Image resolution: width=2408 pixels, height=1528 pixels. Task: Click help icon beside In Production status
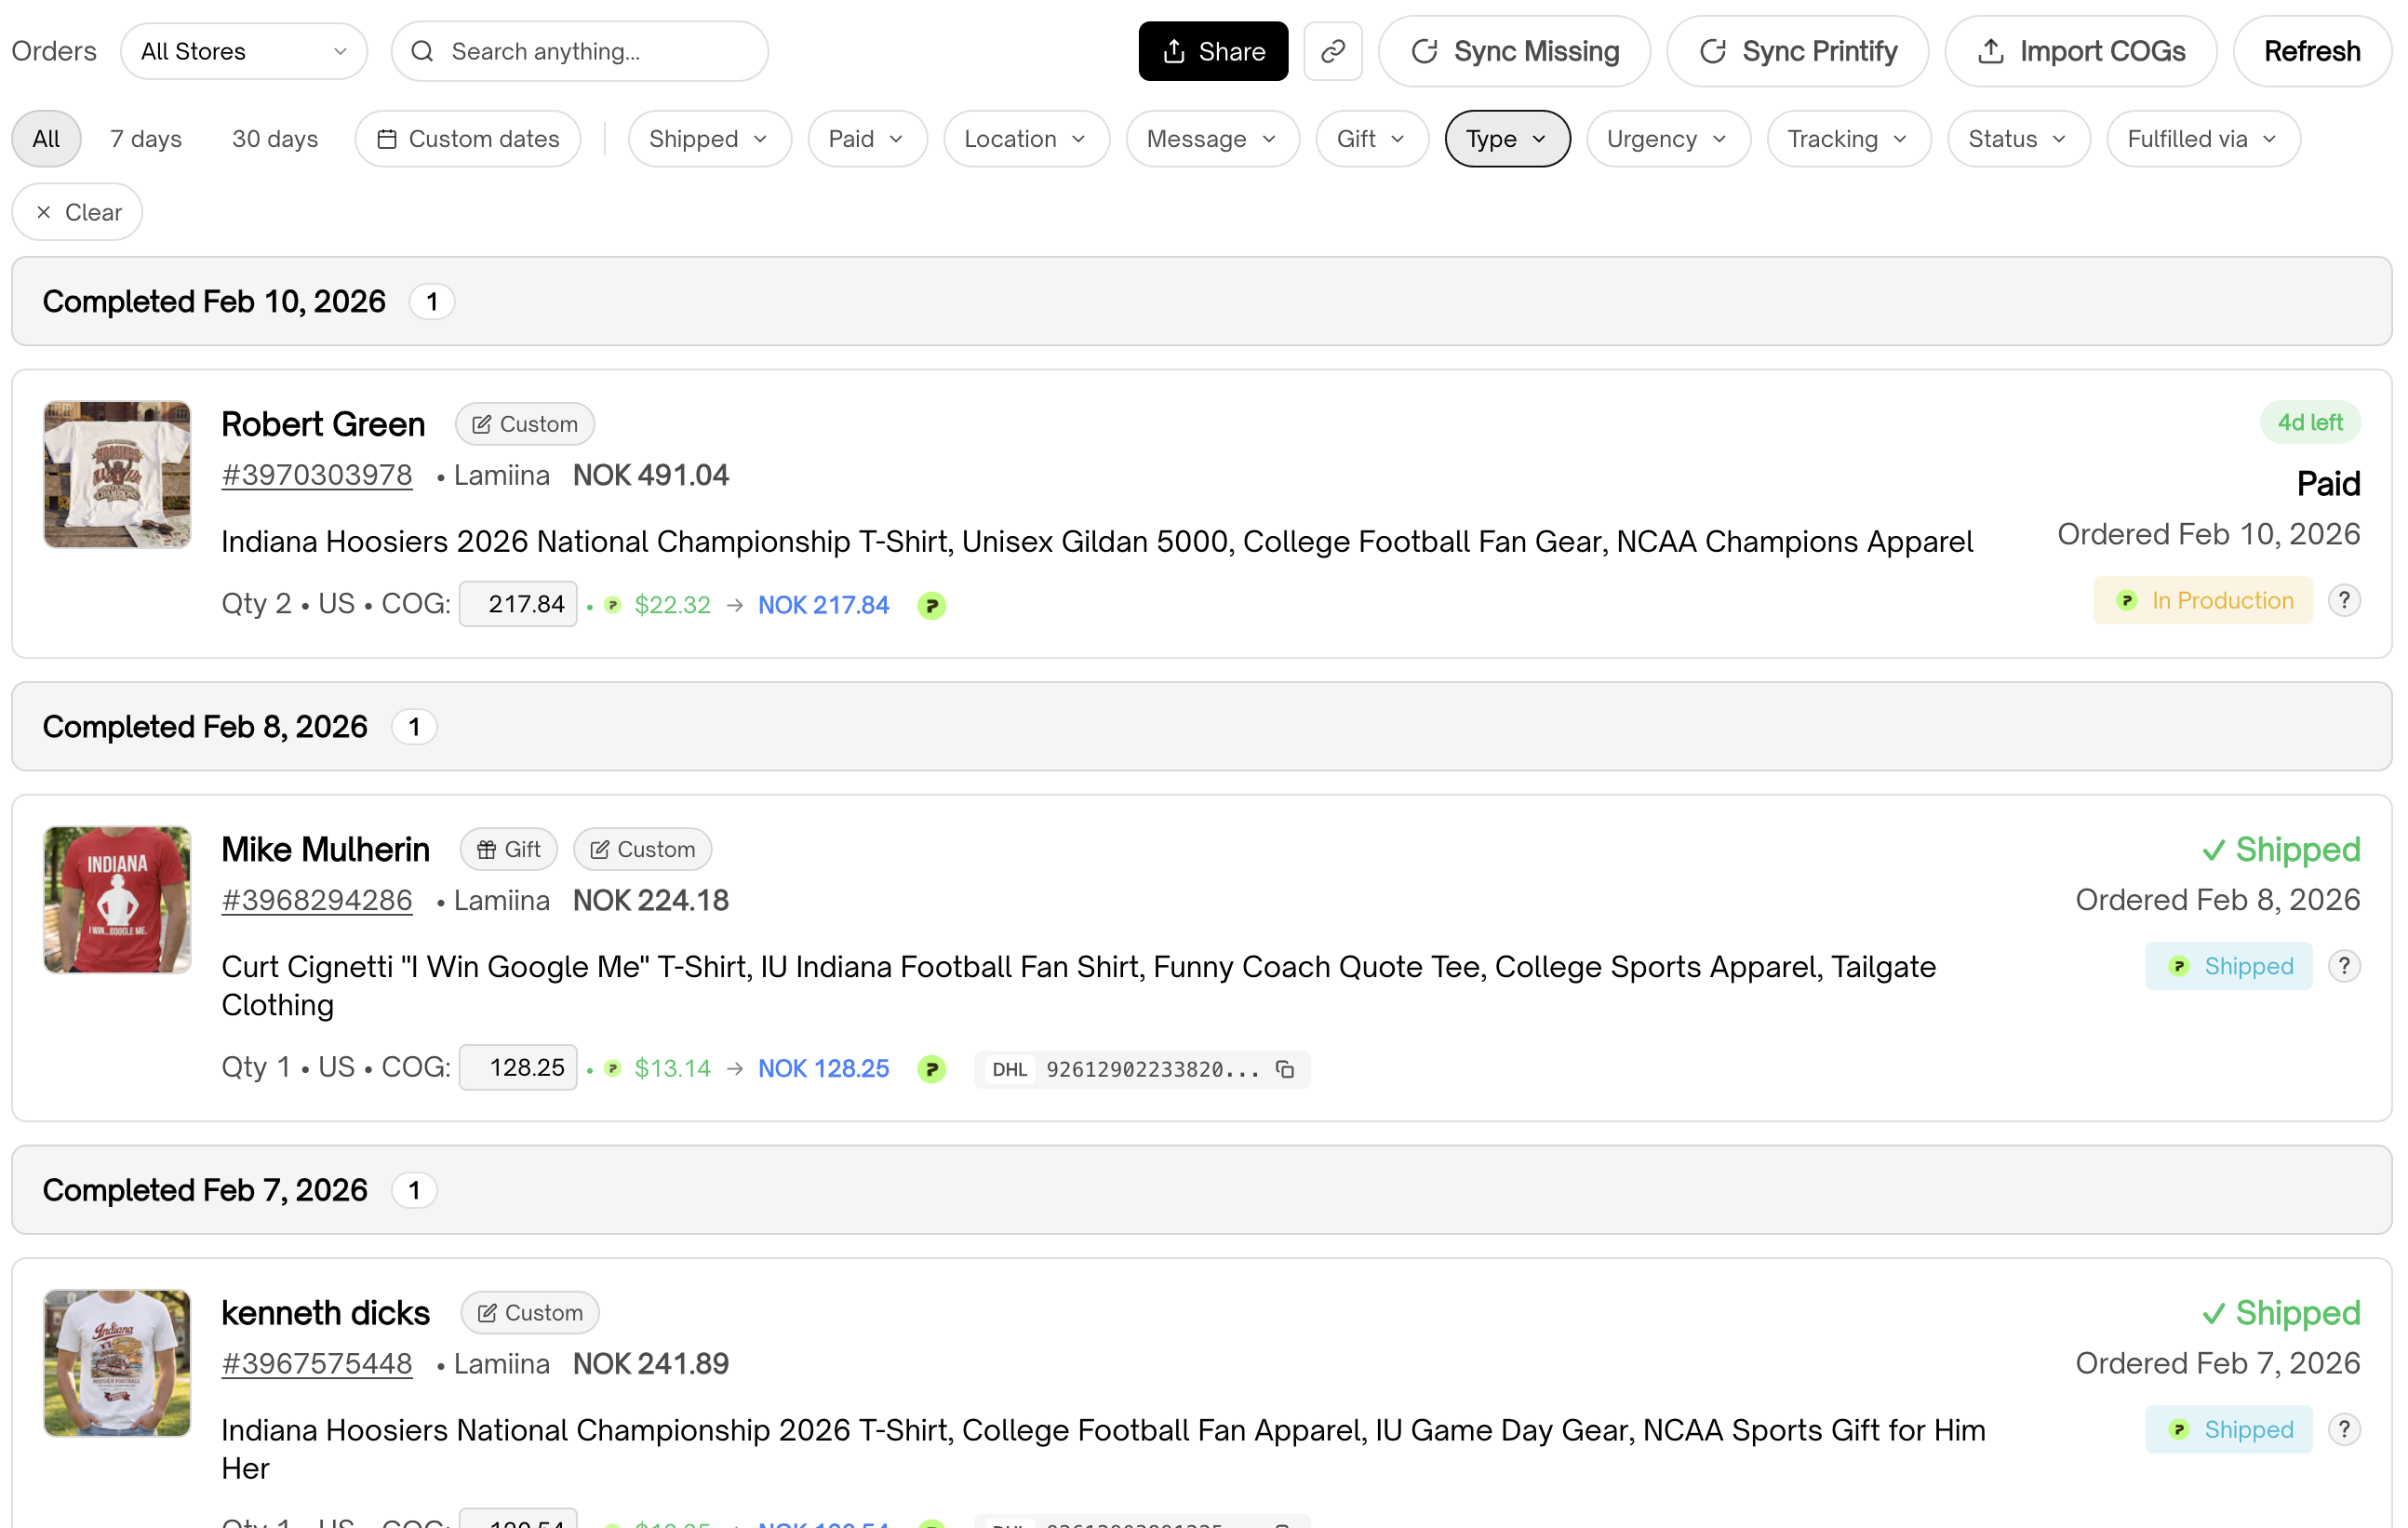coord(2343,600)
